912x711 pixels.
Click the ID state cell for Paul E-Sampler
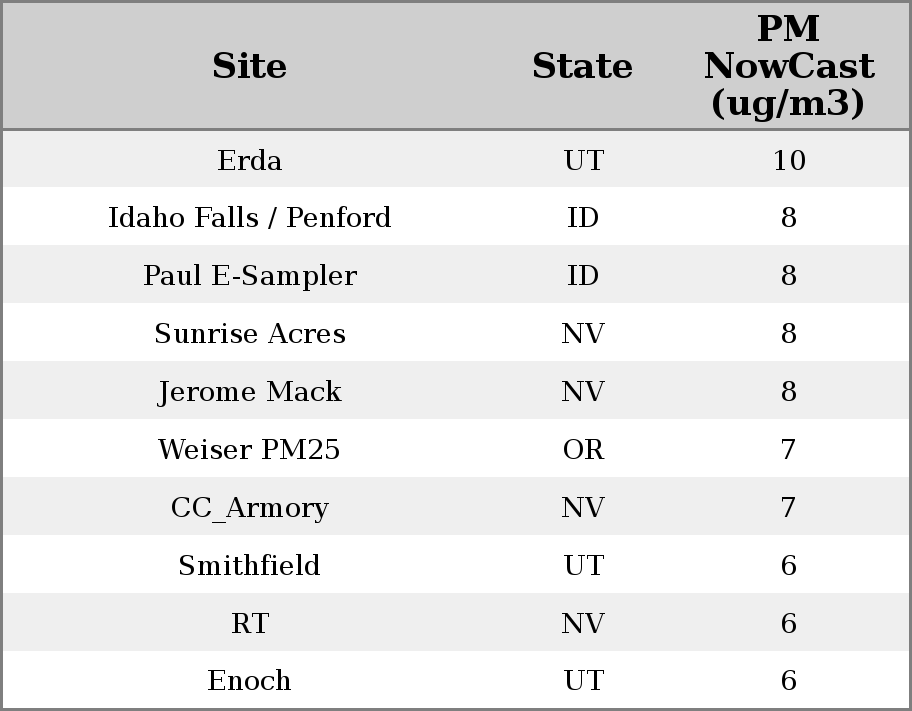click(583, 276)
